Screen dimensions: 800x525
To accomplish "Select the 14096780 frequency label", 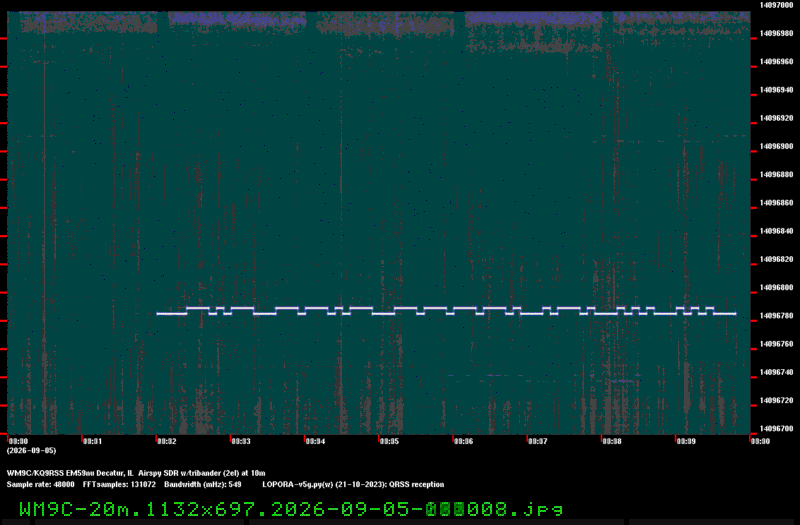I will click(777, 316).
